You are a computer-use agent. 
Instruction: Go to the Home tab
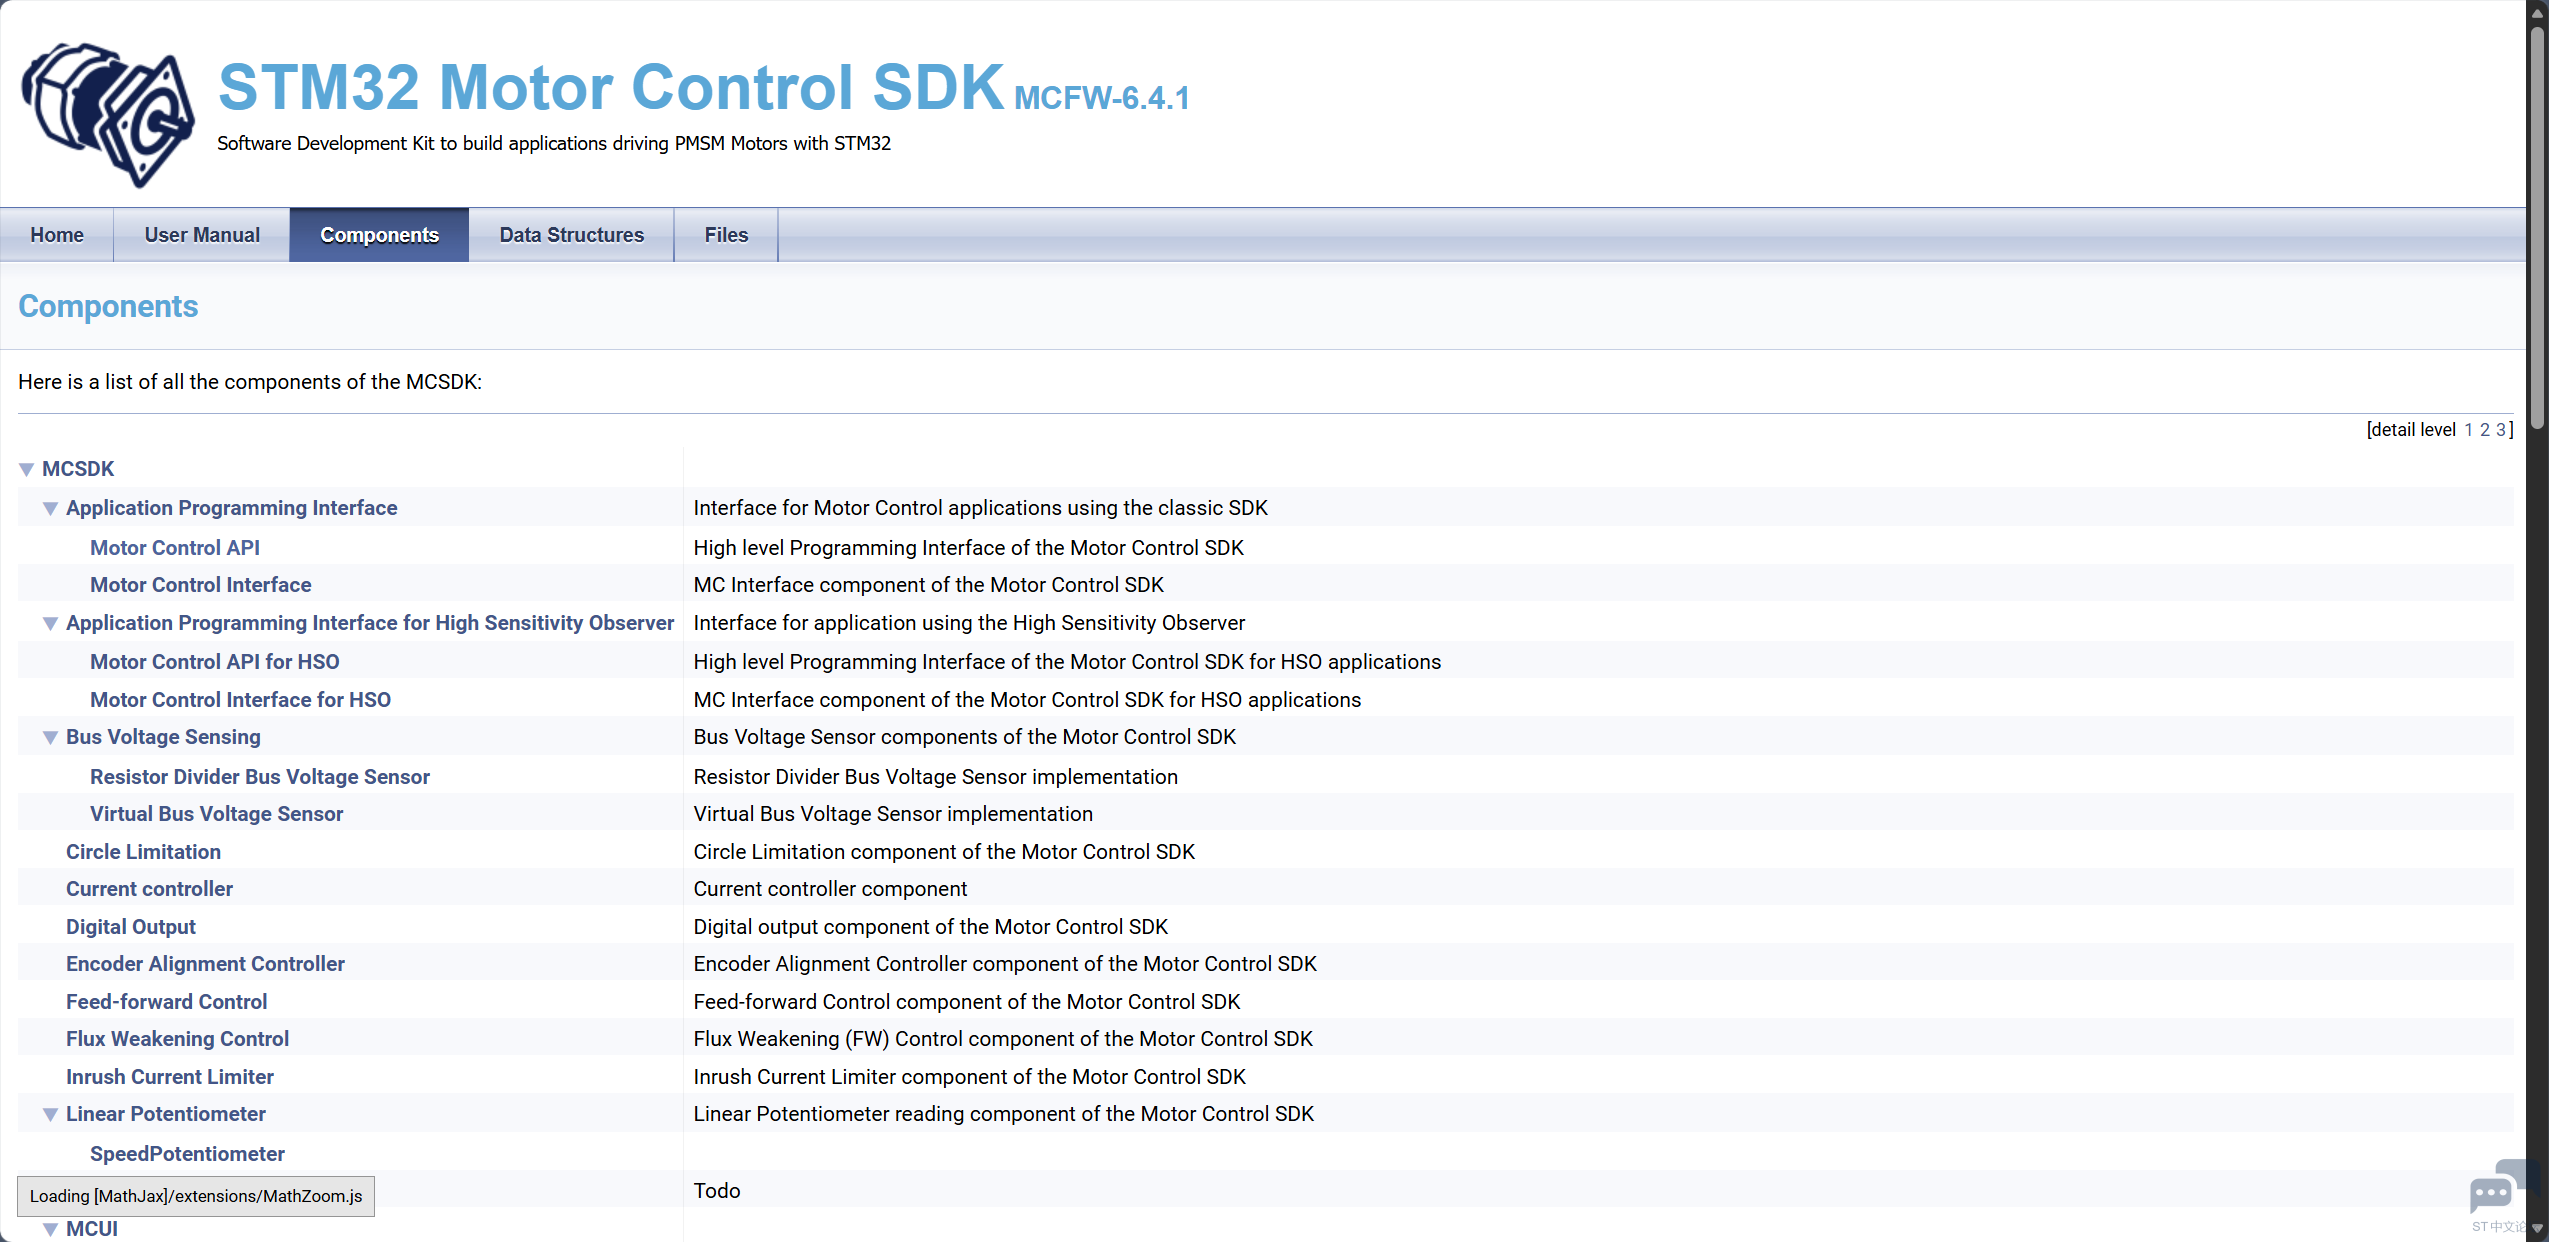pos(57,235)
